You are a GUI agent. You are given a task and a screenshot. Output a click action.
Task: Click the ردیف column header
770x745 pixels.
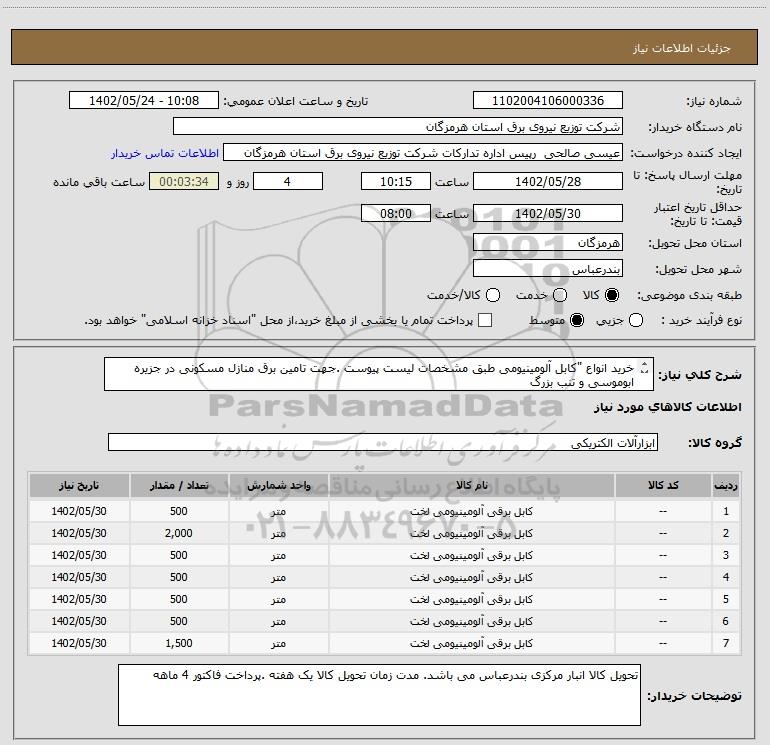pyautogui.click(x=726, y=485)
